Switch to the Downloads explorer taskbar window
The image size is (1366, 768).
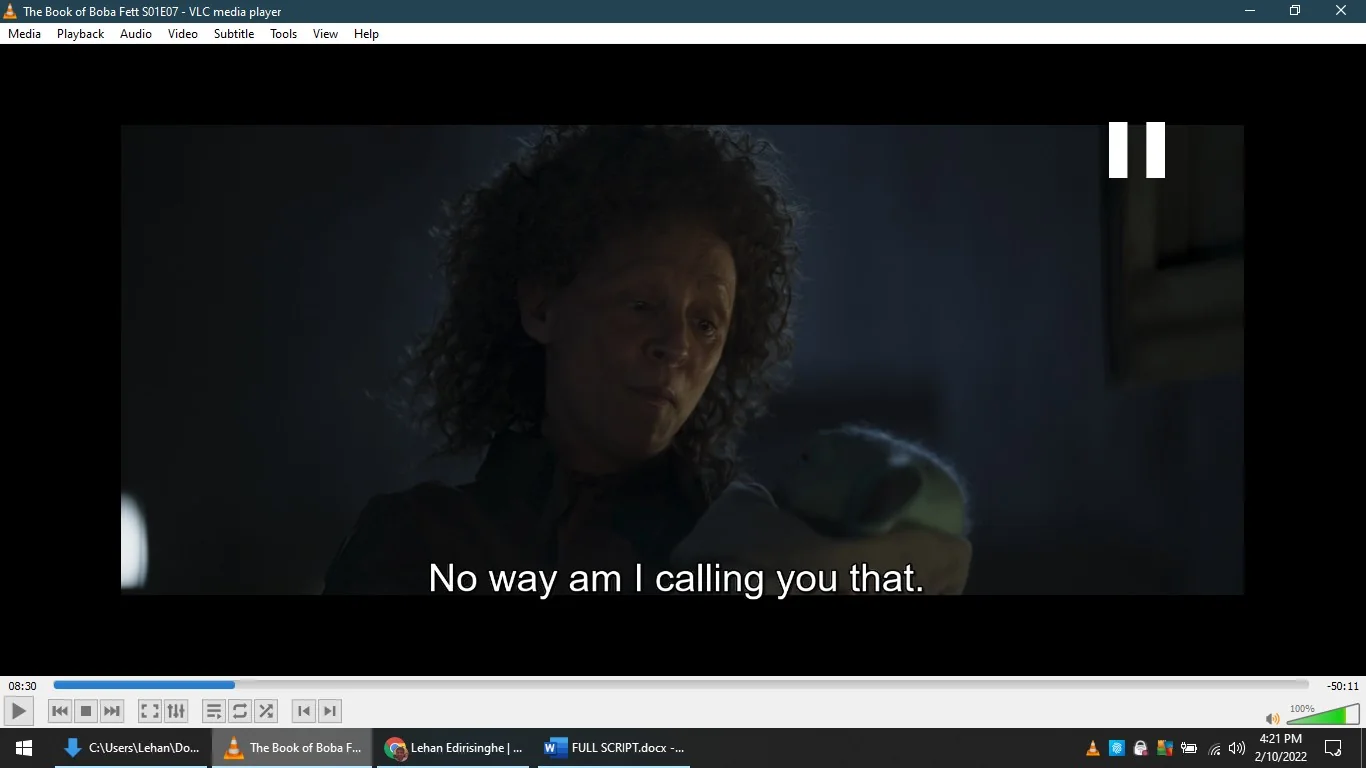(132, 748)
